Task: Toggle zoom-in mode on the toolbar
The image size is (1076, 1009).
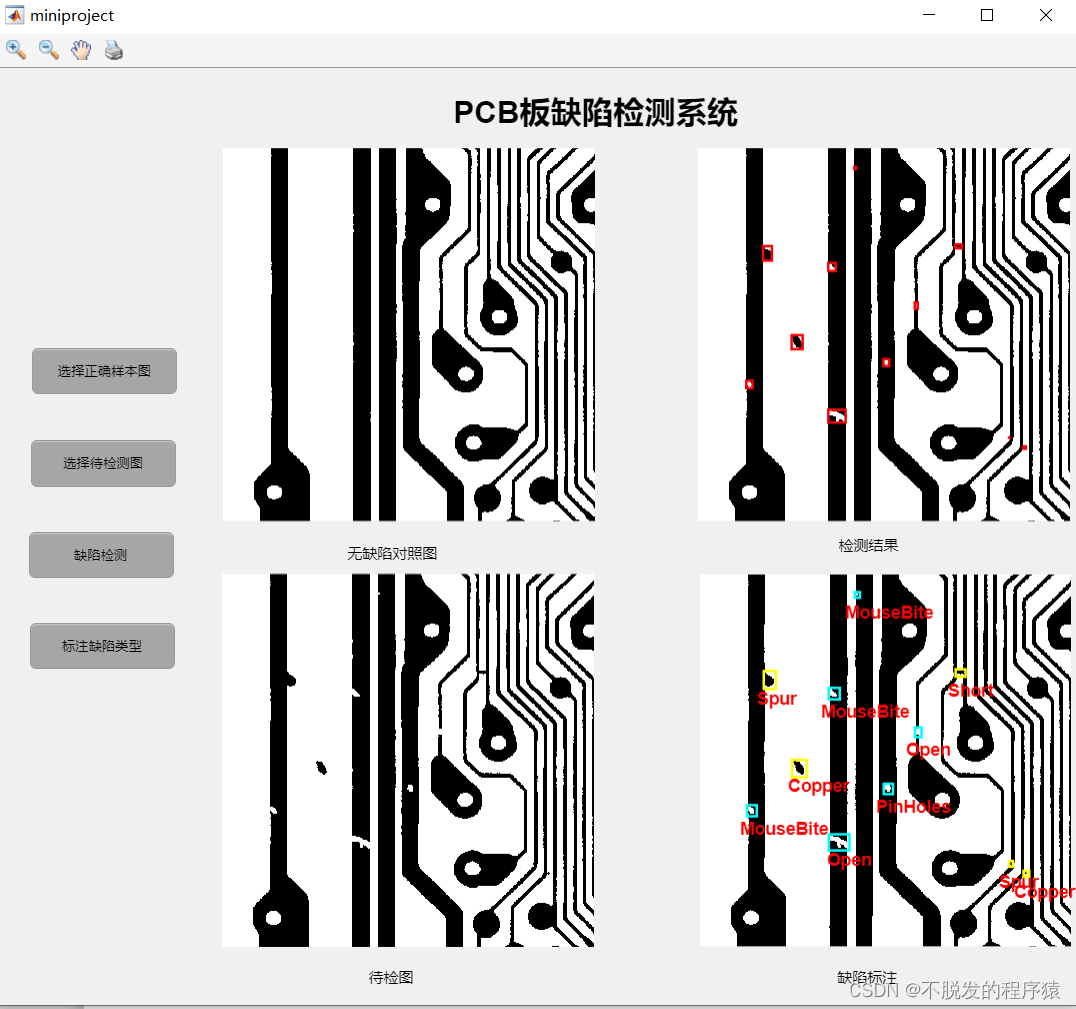Action: point(16,49)
